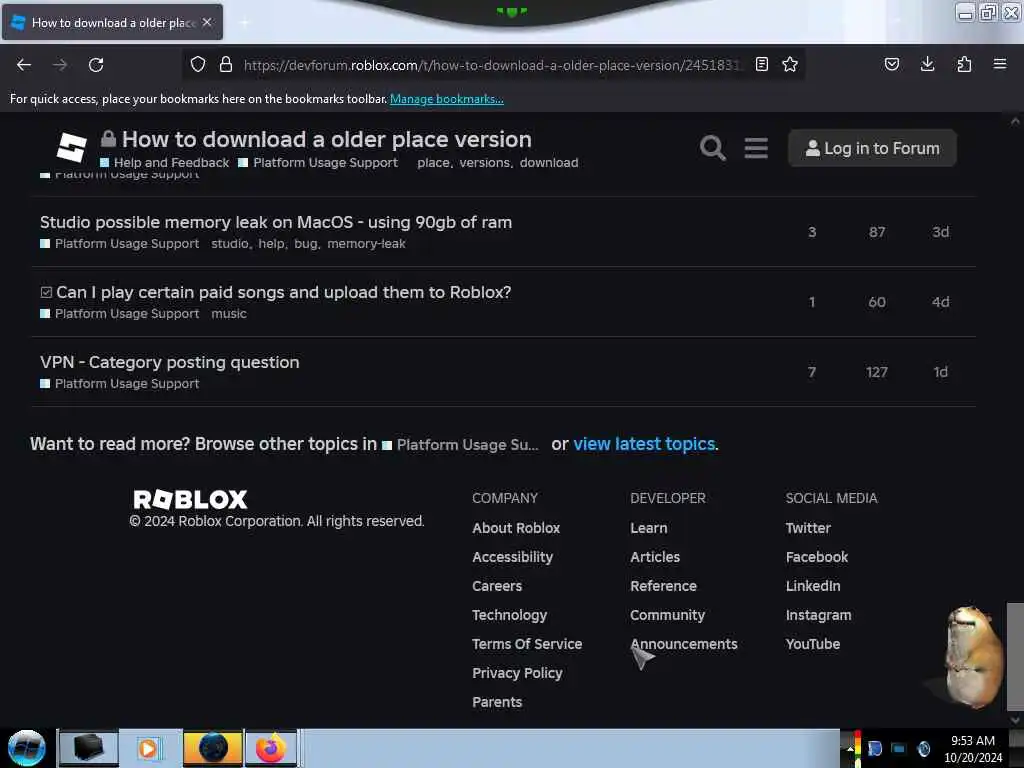
Task: Log in to Forum button
Action: point(872,148)
